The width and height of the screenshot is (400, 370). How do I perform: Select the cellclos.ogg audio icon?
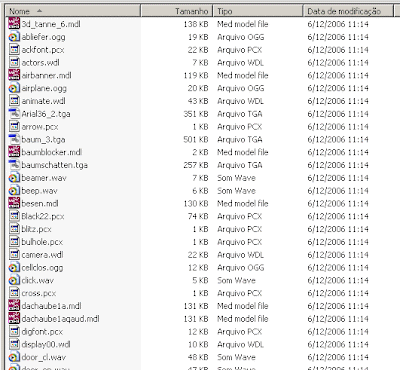point(14,268)
